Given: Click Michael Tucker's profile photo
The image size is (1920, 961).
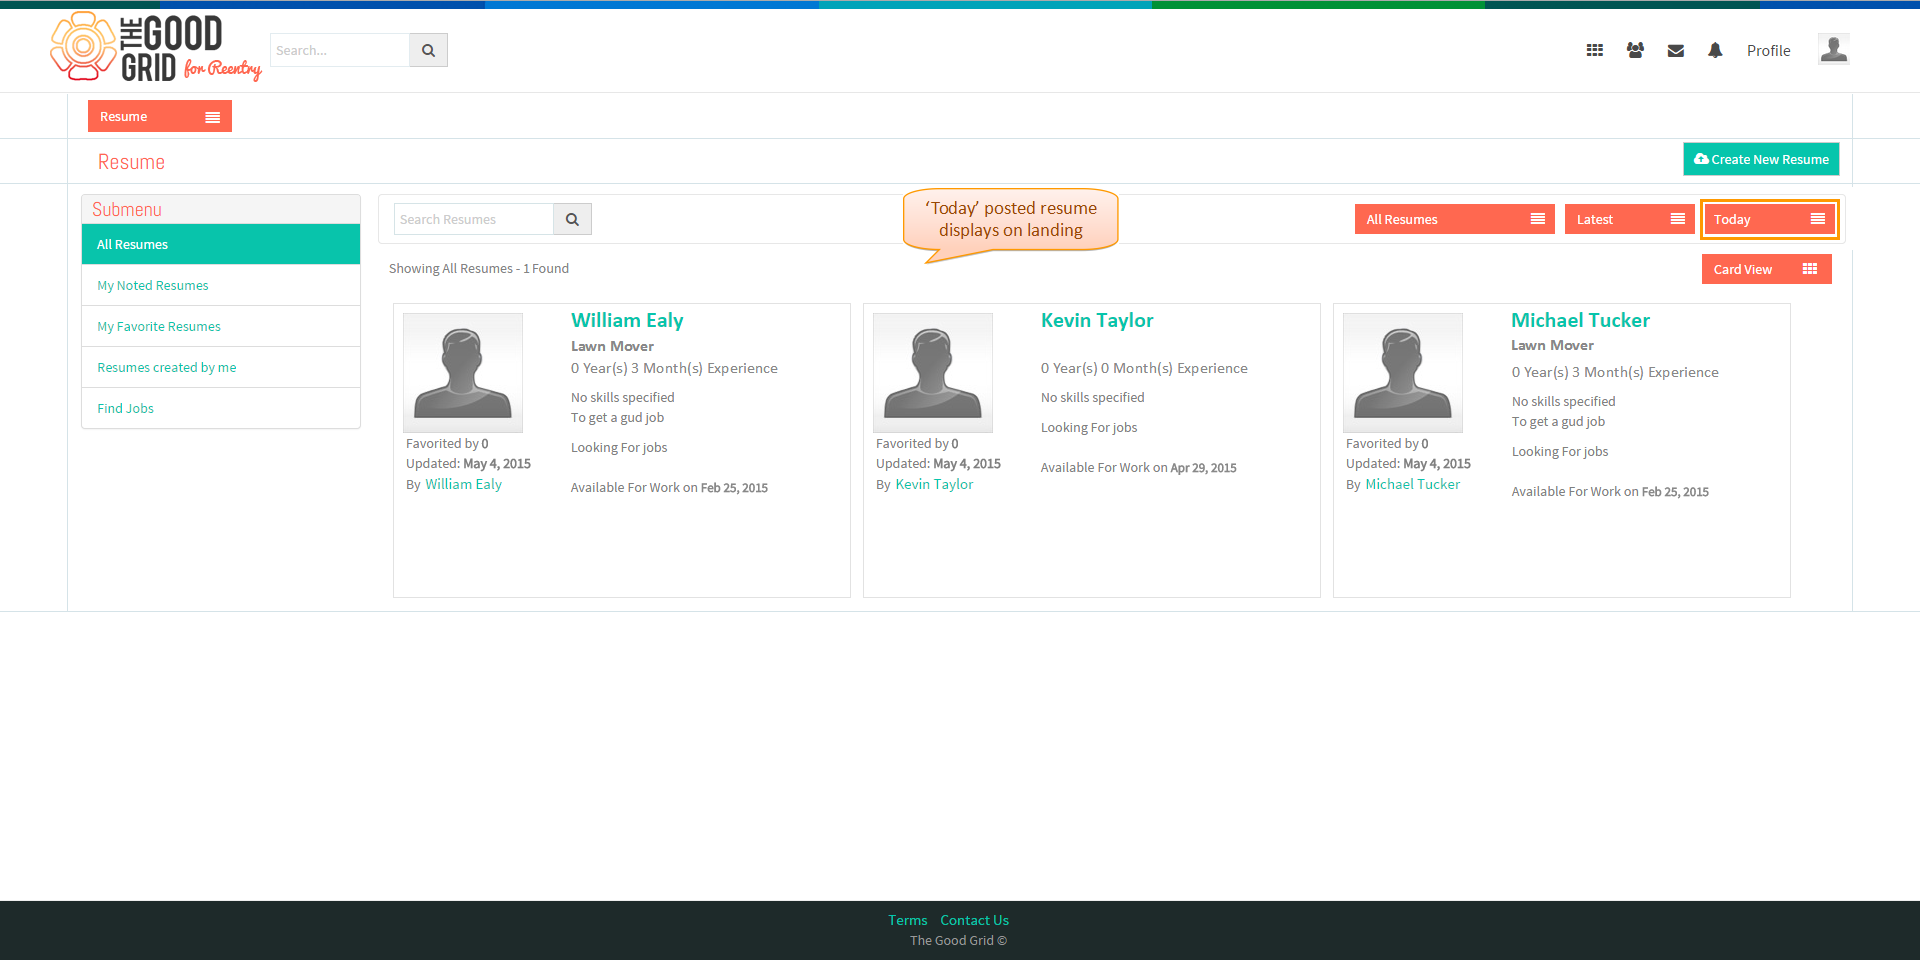Looking at the screenshot, I should tap(1403, 372).
